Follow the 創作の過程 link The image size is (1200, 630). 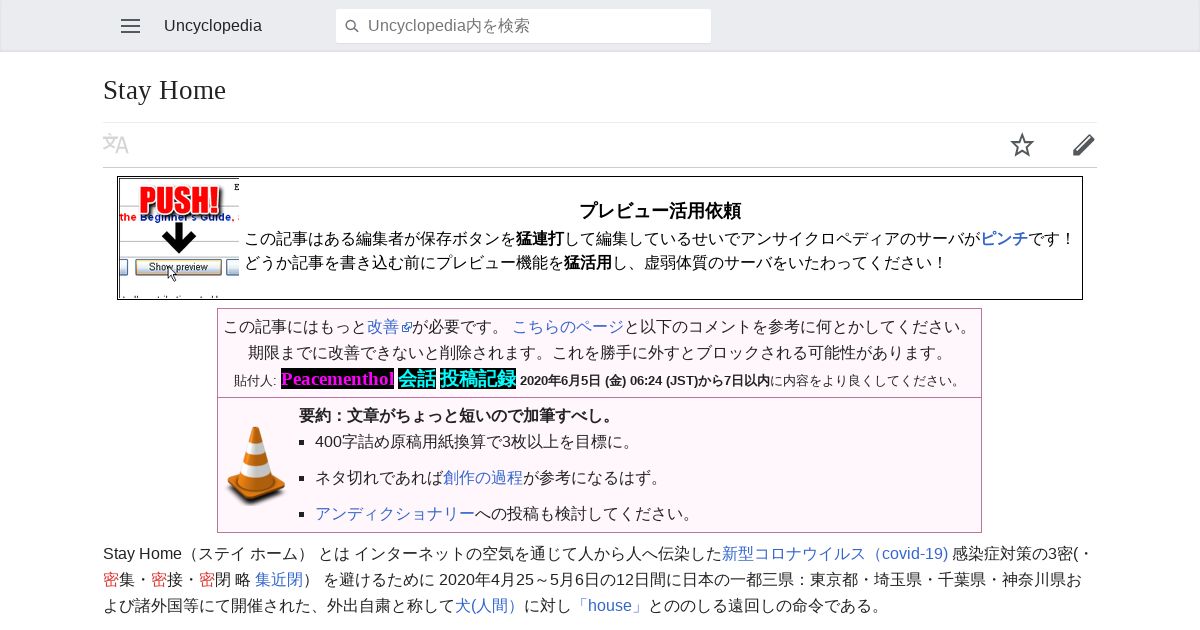coord(483,478)
